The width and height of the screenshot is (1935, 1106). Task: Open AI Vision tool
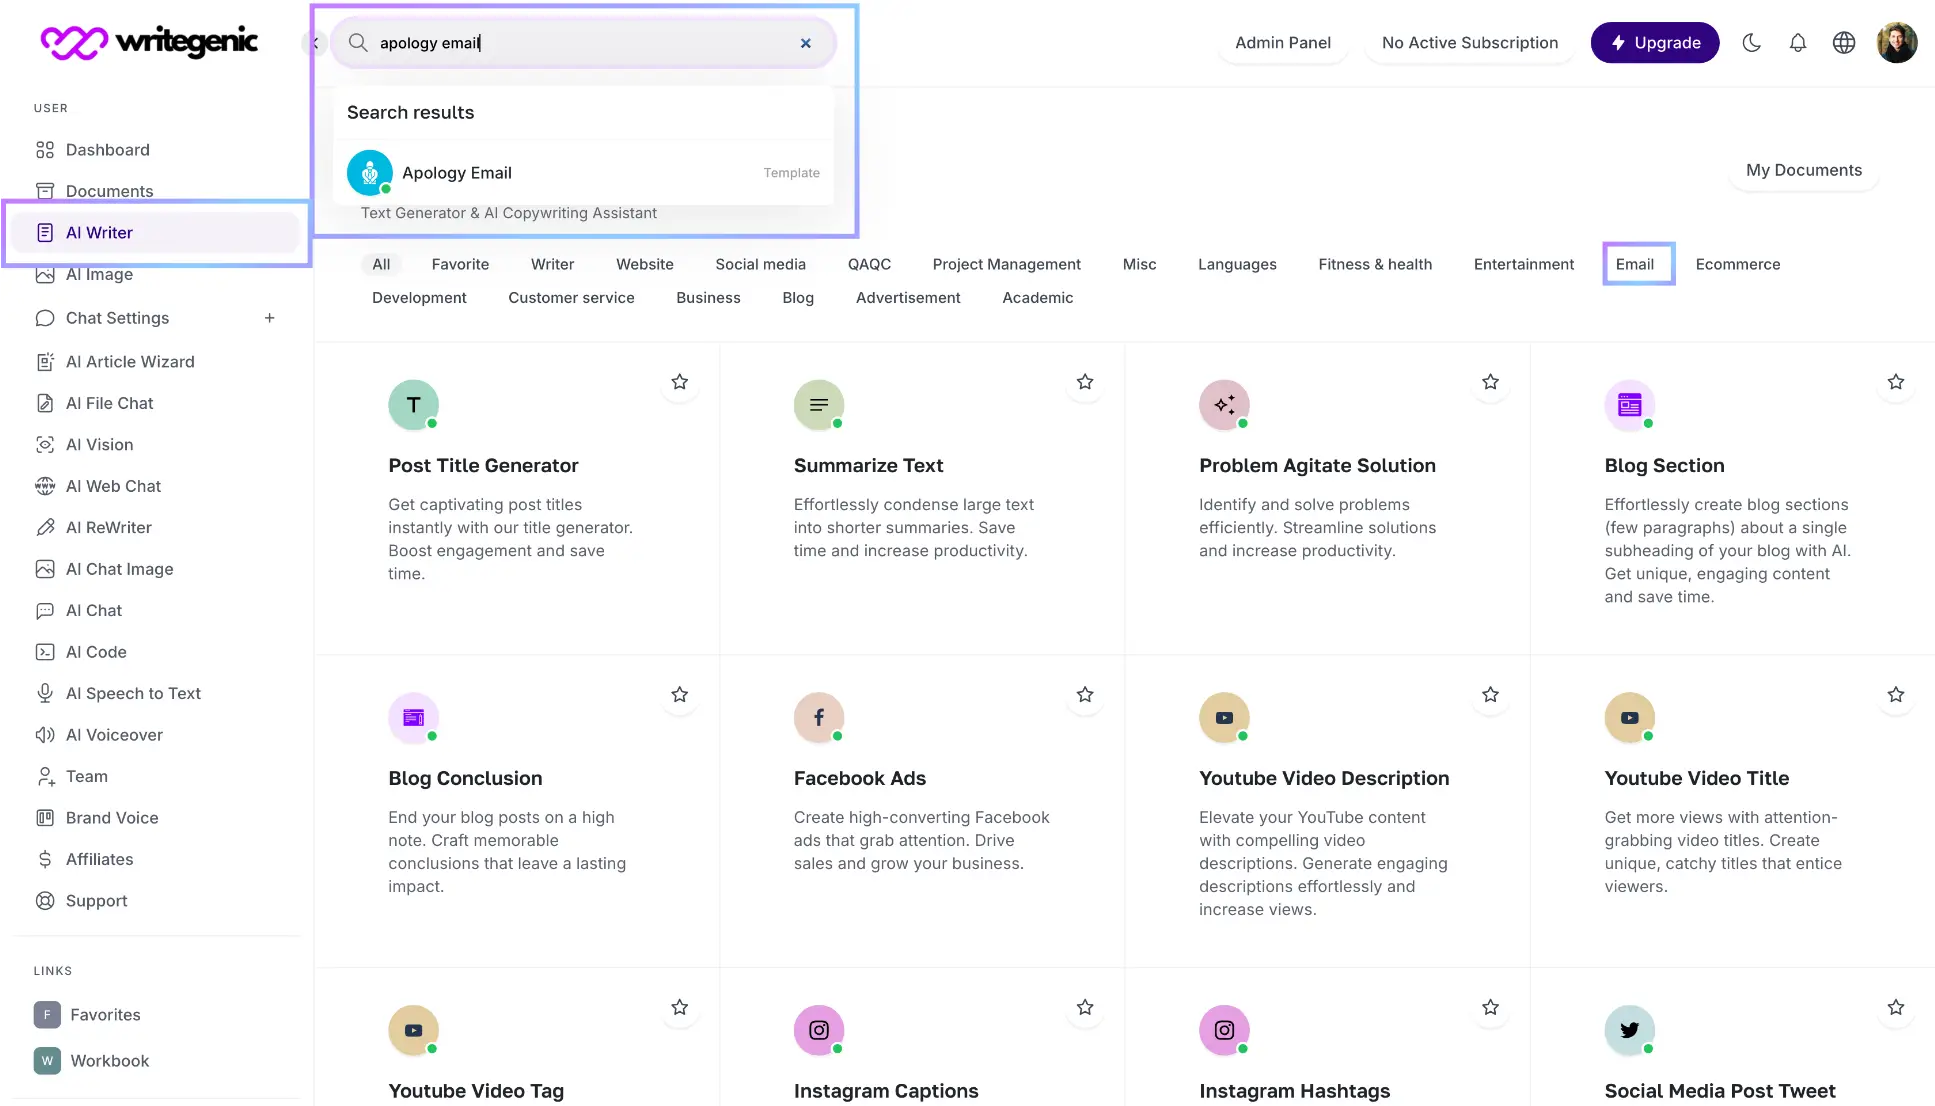tap(100, 443)
